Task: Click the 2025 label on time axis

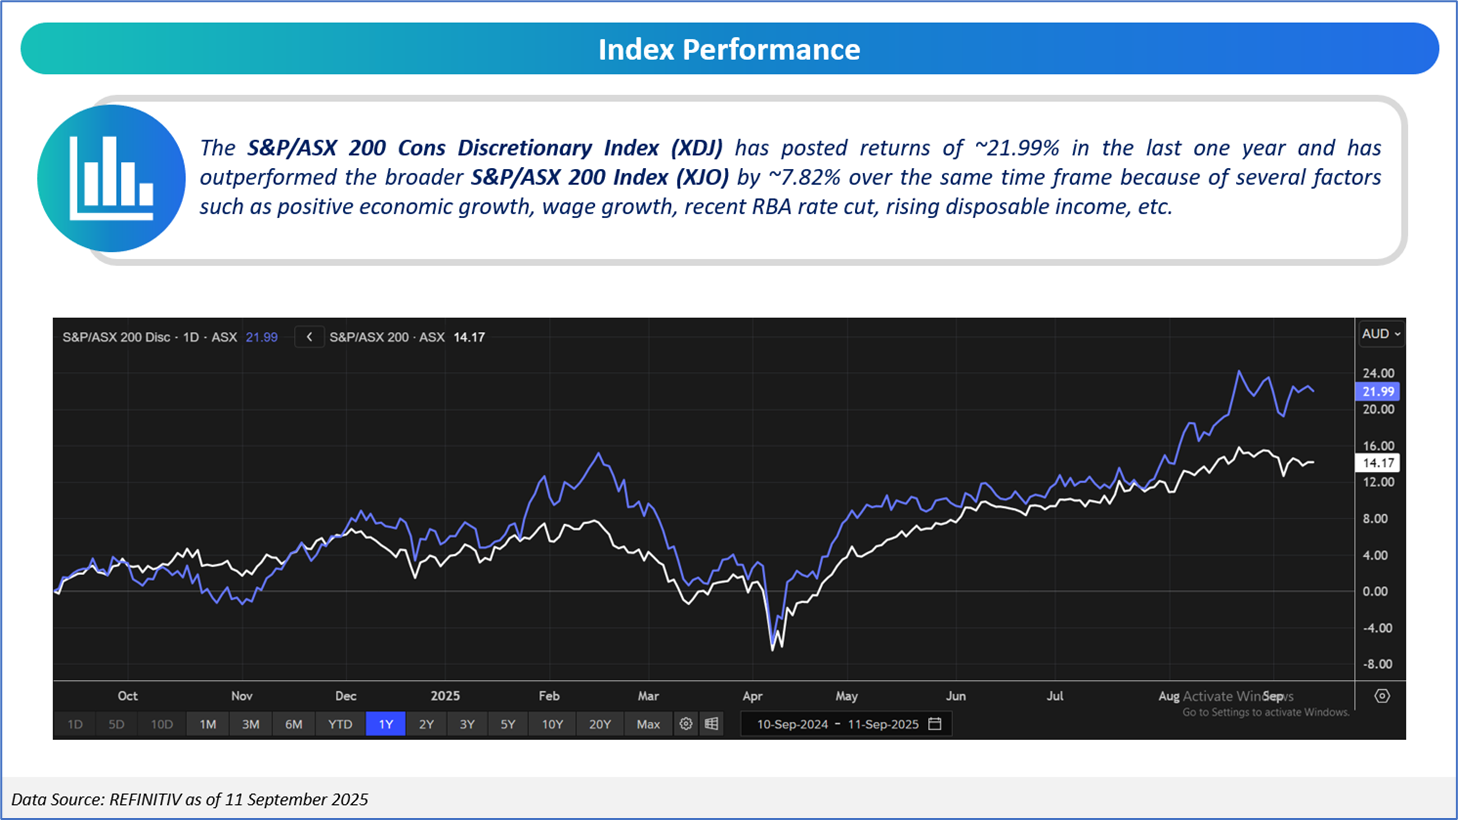Action: [445, 696]
